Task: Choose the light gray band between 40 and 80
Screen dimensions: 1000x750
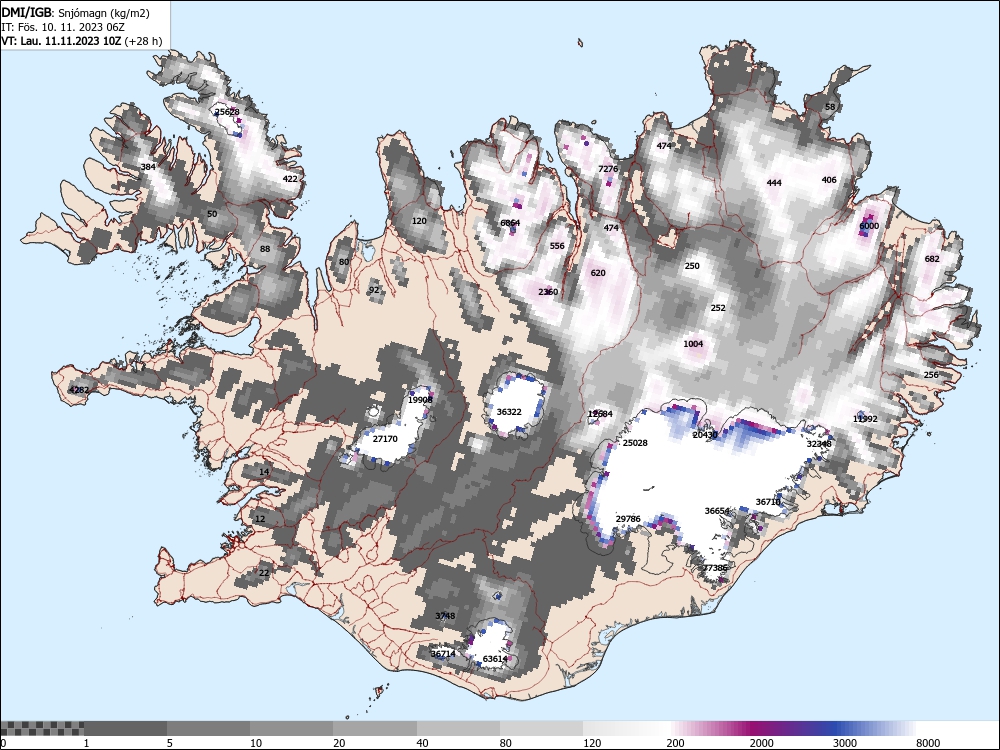Action: [459, 728]
